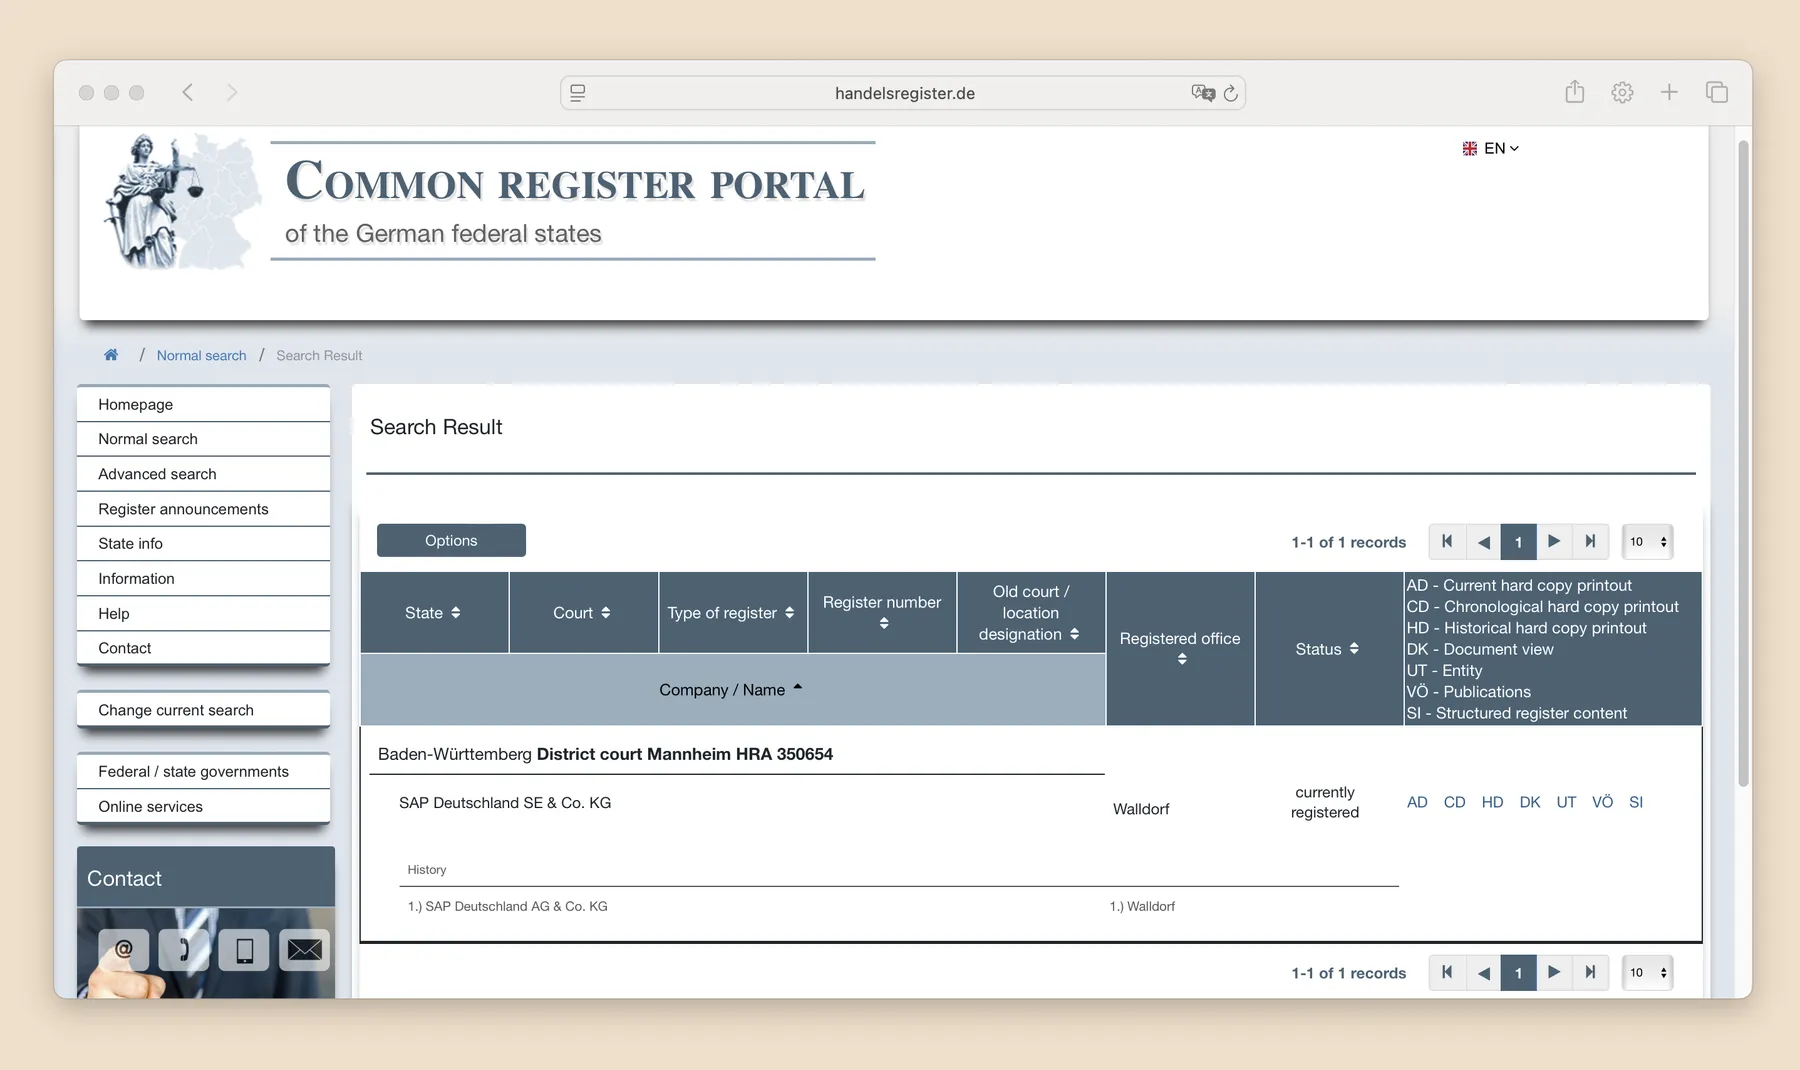Screen dimensions: 1800x1070
Task: Jump to last page in top paginator
Action: 1590,541
